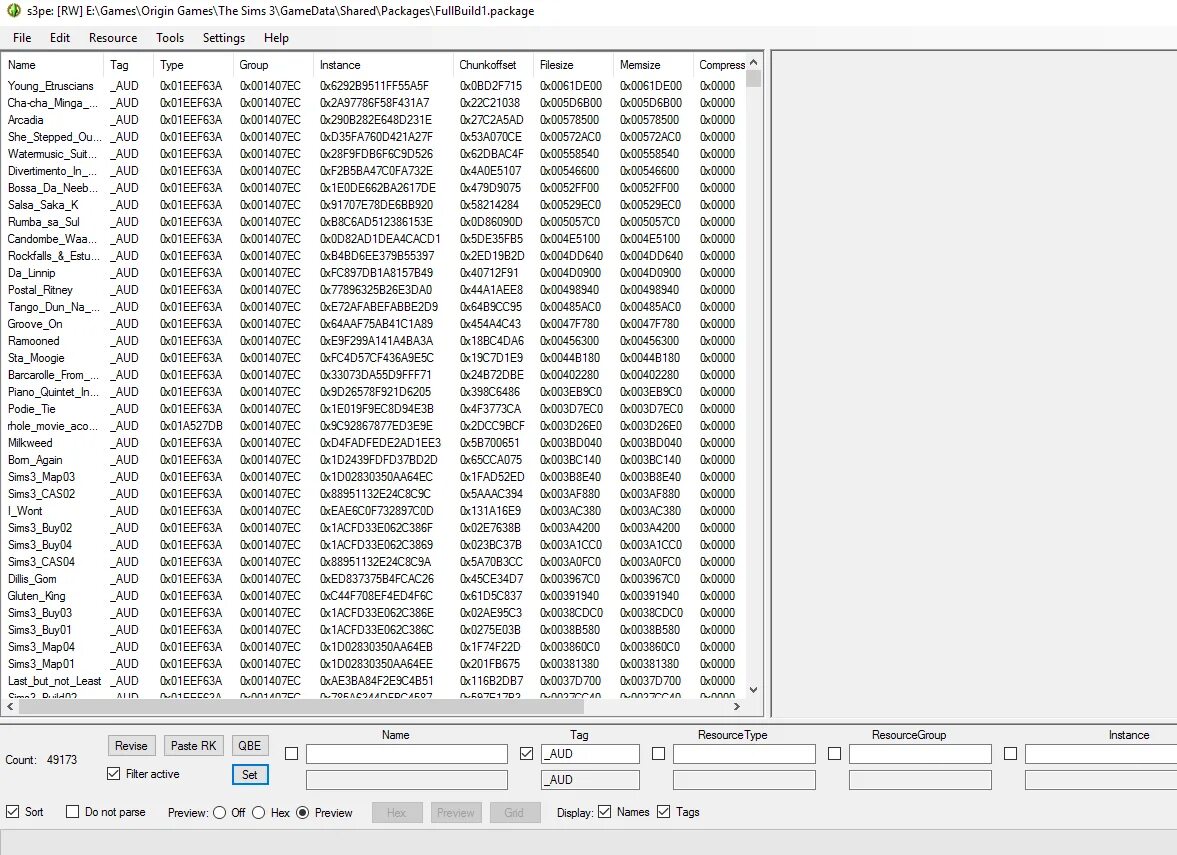Select the Podie_Tie resource row
This screenshot has width=1177, height=855.
point(374,409)
